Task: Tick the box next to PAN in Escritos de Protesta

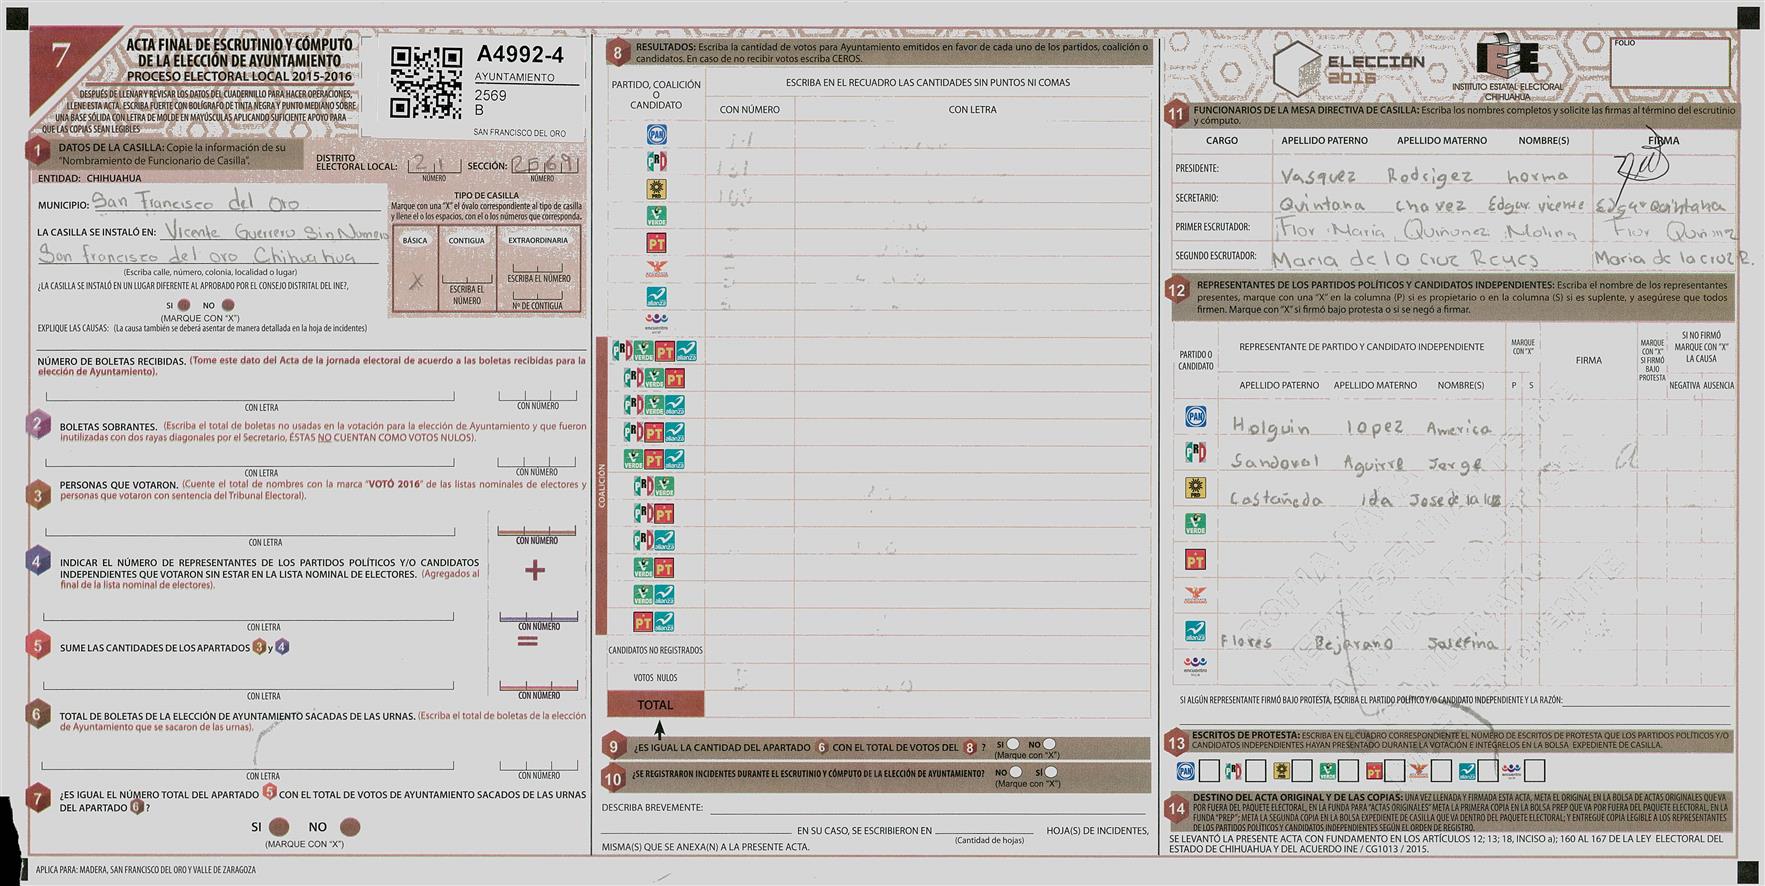Action: pyautogui.click(x=1209, y=771)
